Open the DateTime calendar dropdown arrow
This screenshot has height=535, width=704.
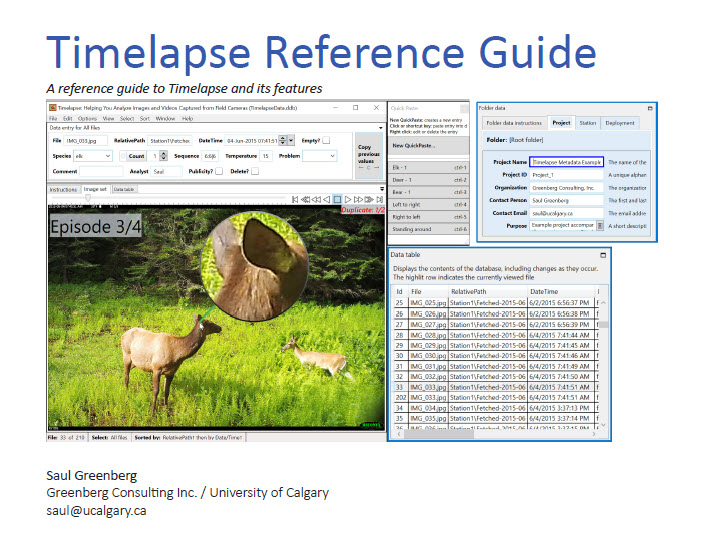(291, 140)
